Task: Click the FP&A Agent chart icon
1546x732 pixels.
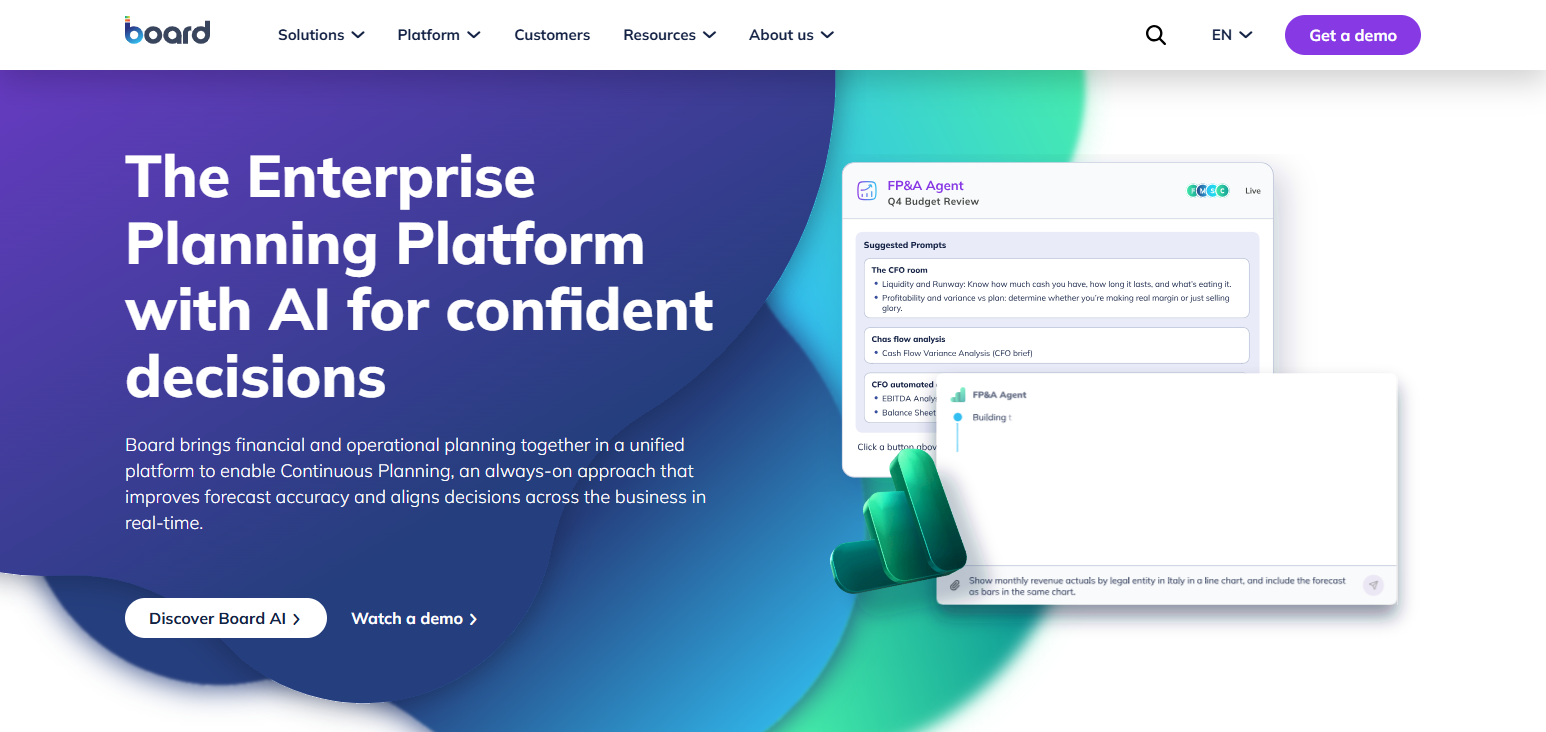Action: 866,191
